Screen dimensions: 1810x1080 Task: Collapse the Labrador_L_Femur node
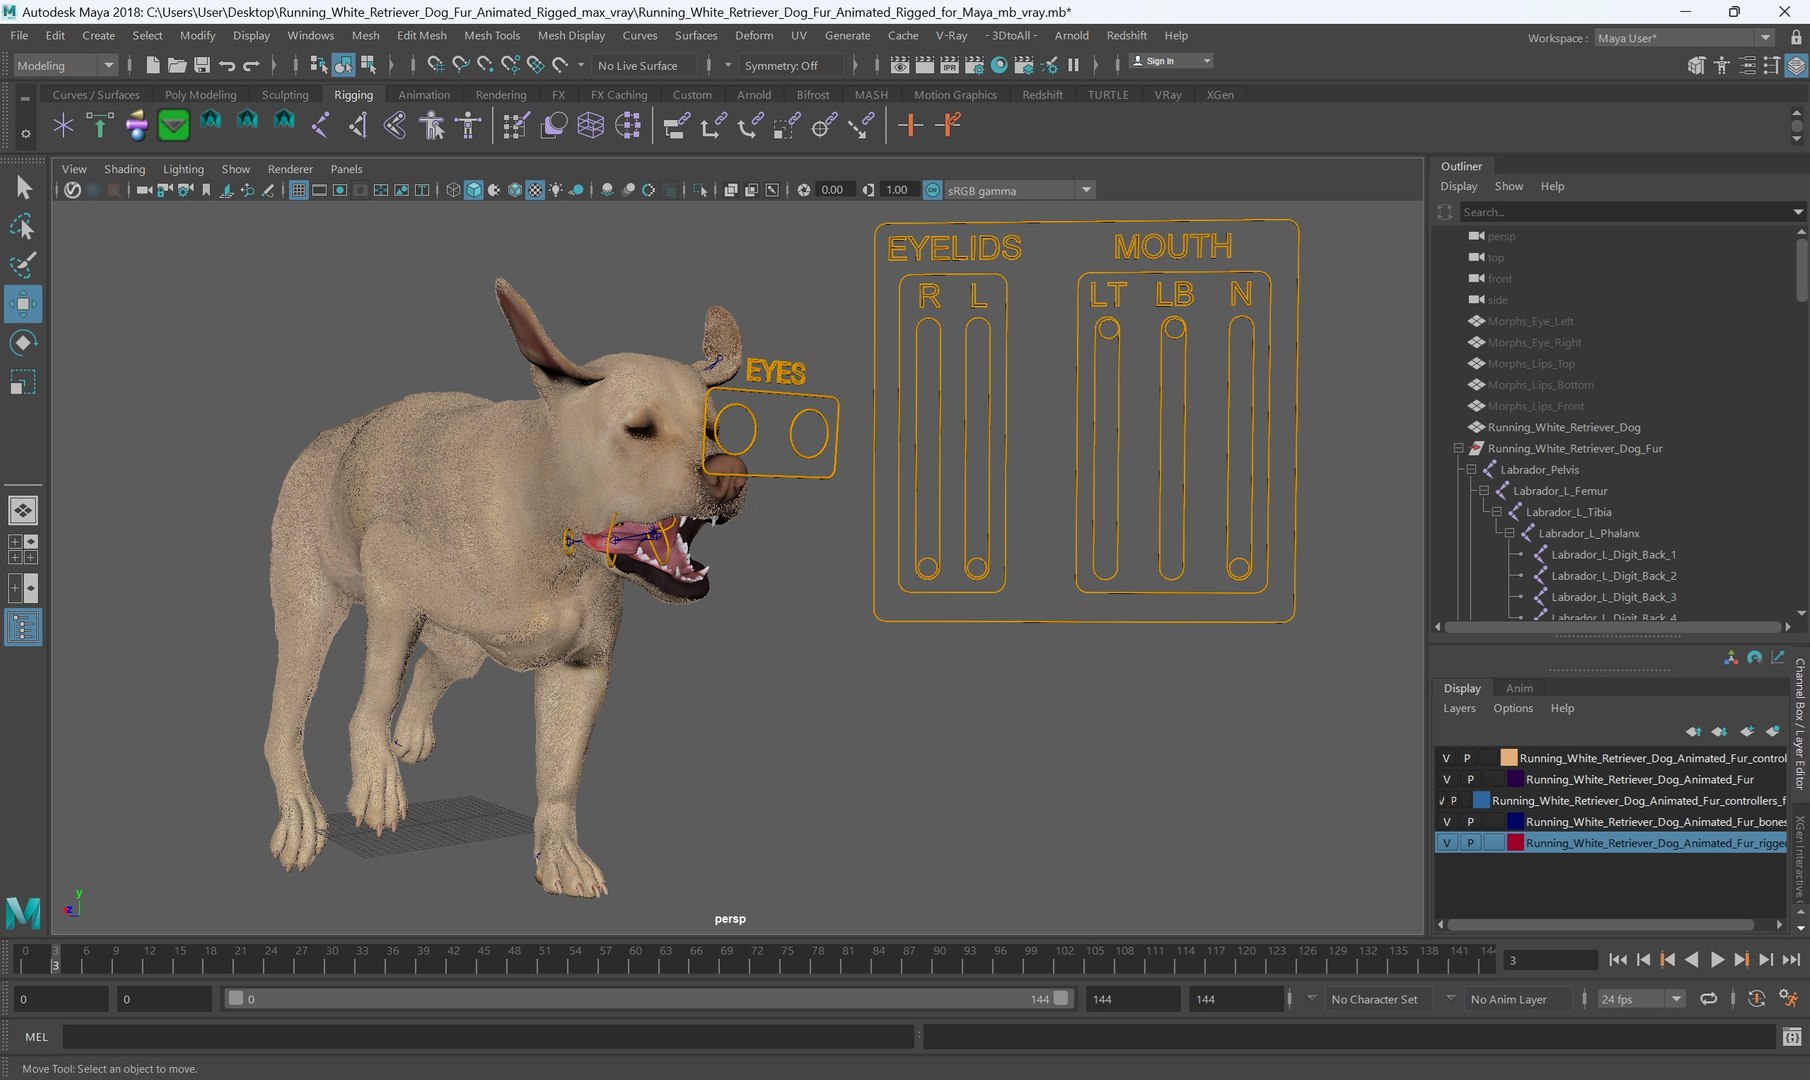tap(1484, 491)
